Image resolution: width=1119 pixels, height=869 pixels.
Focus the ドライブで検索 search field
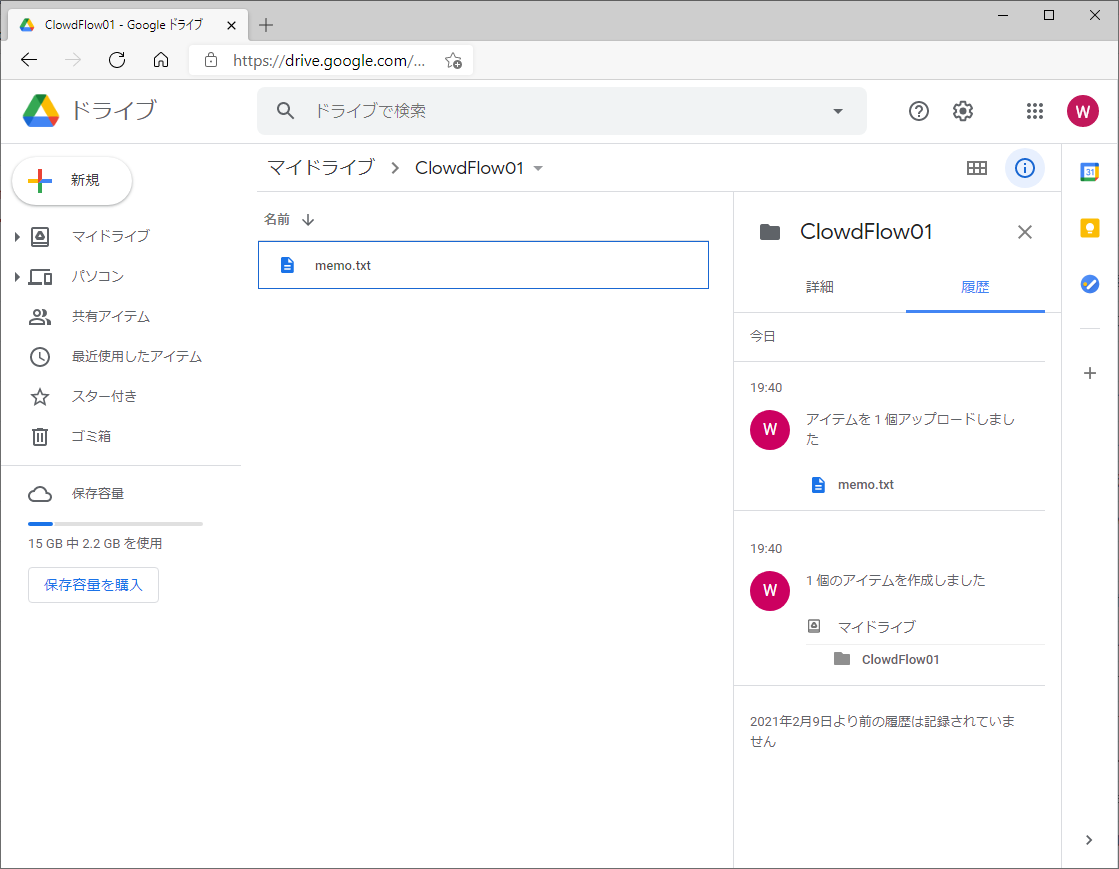(x=564, y=111)
